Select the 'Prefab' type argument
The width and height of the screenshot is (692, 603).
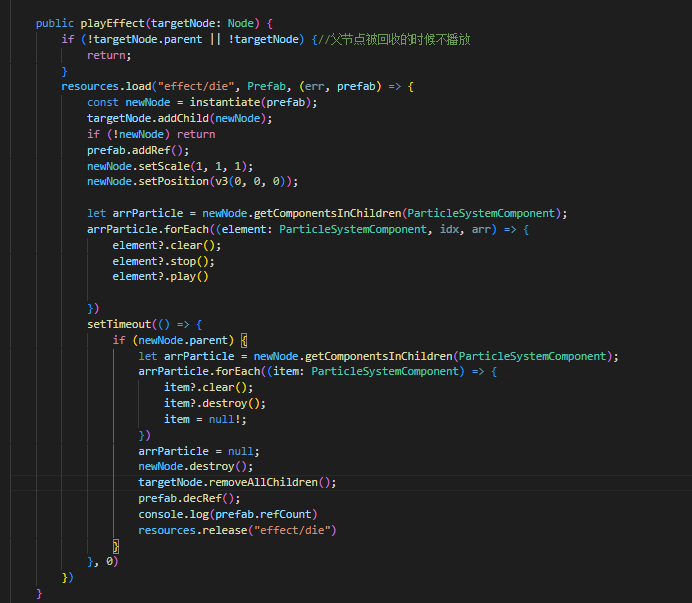(x=266, y=86)
